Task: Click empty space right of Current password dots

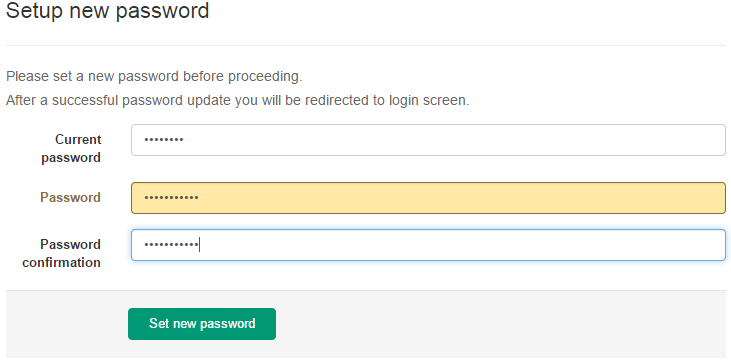Action: pos(452,140)
